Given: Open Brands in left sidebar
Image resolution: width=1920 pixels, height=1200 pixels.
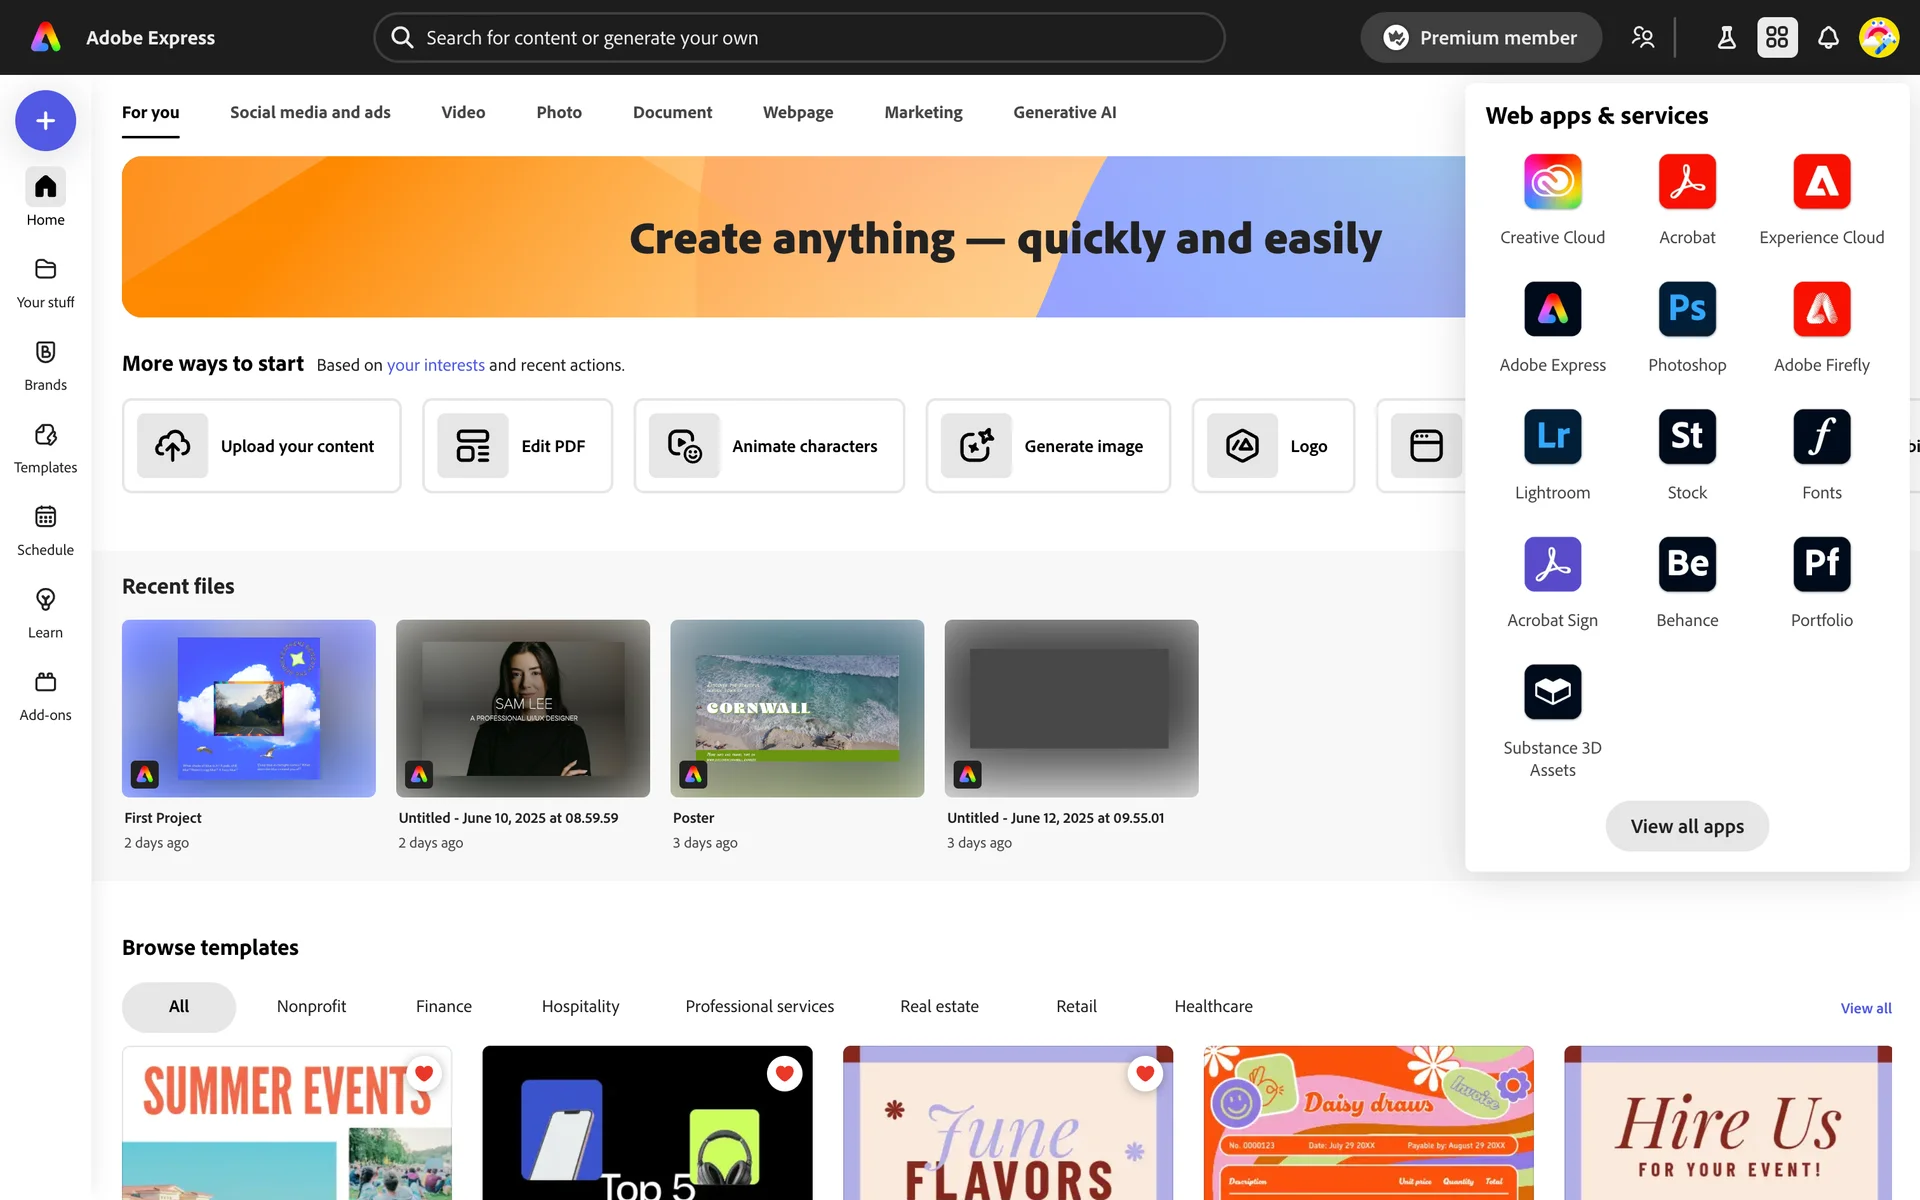Looking at the screenshot, I should pyautogui.click(x=45, y=365).
